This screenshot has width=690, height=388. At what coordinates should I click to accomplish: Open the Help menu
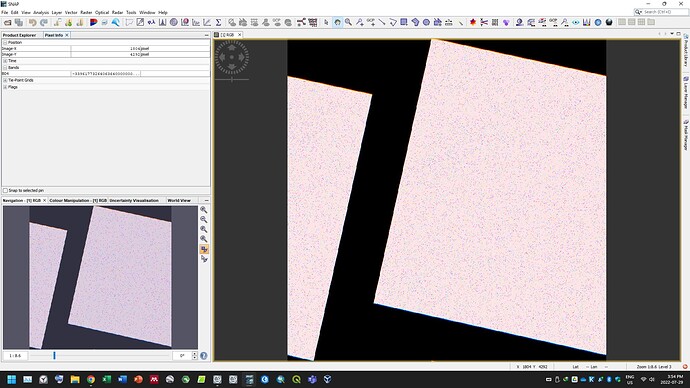point(163,12)
